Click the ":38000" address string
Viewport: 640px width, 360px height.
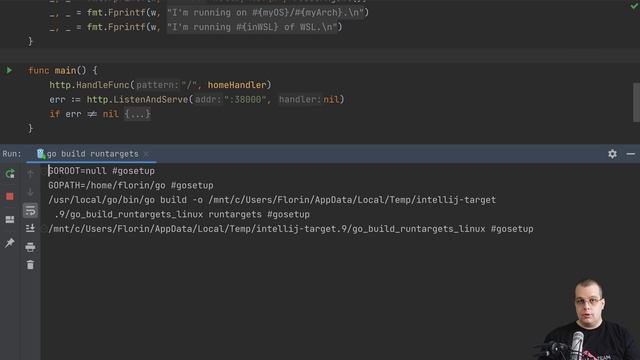(x=245, y=100)
